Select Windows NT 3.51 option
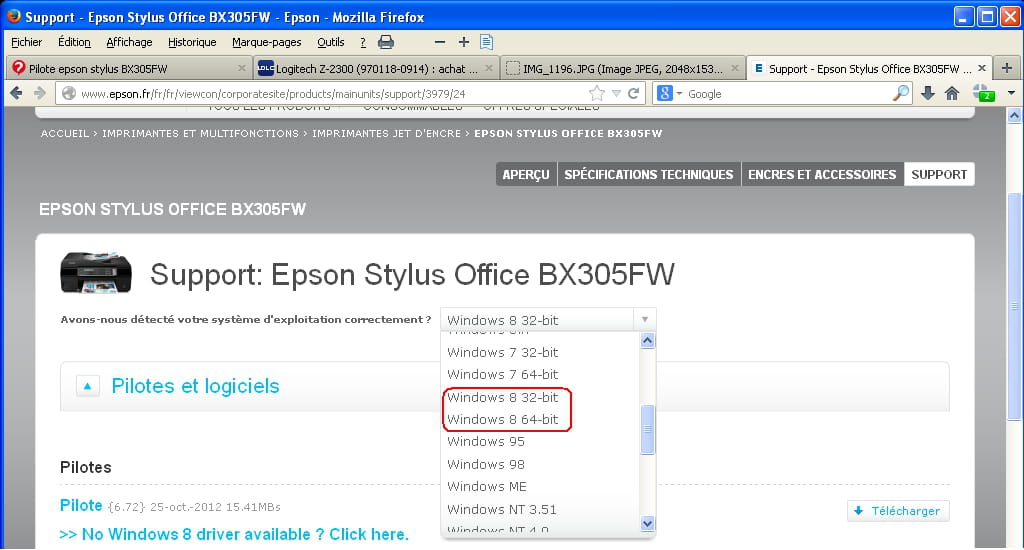Viewport: 1024px width, 550px height. [502, 510]
